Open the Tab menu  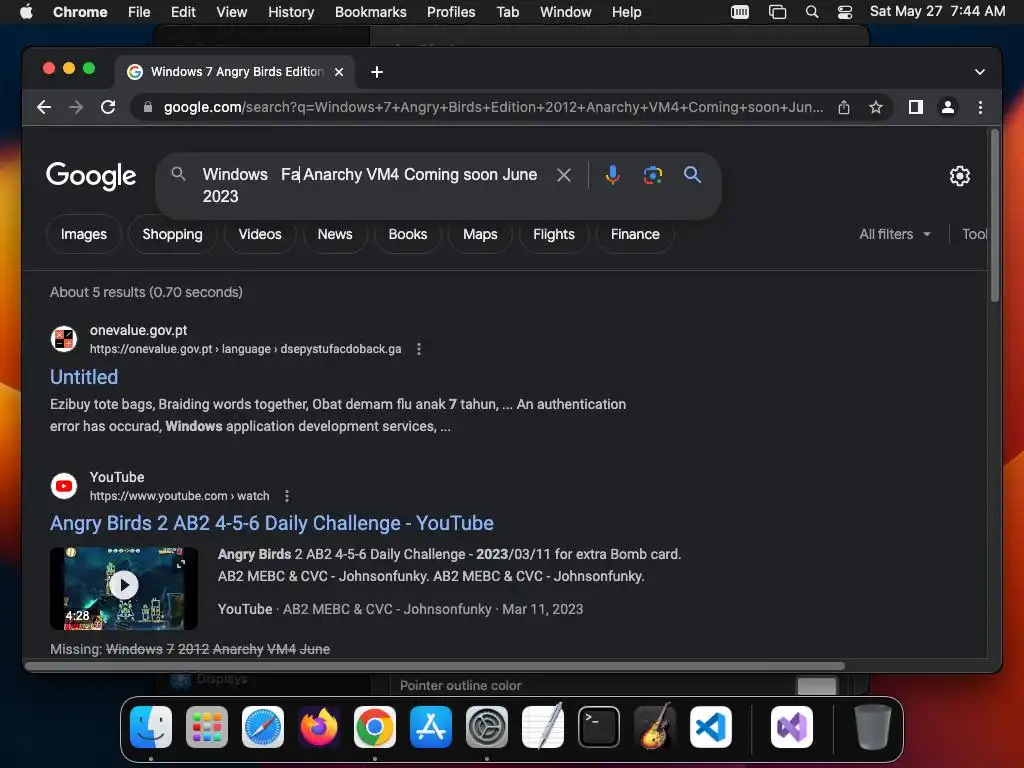click(507, 12)
